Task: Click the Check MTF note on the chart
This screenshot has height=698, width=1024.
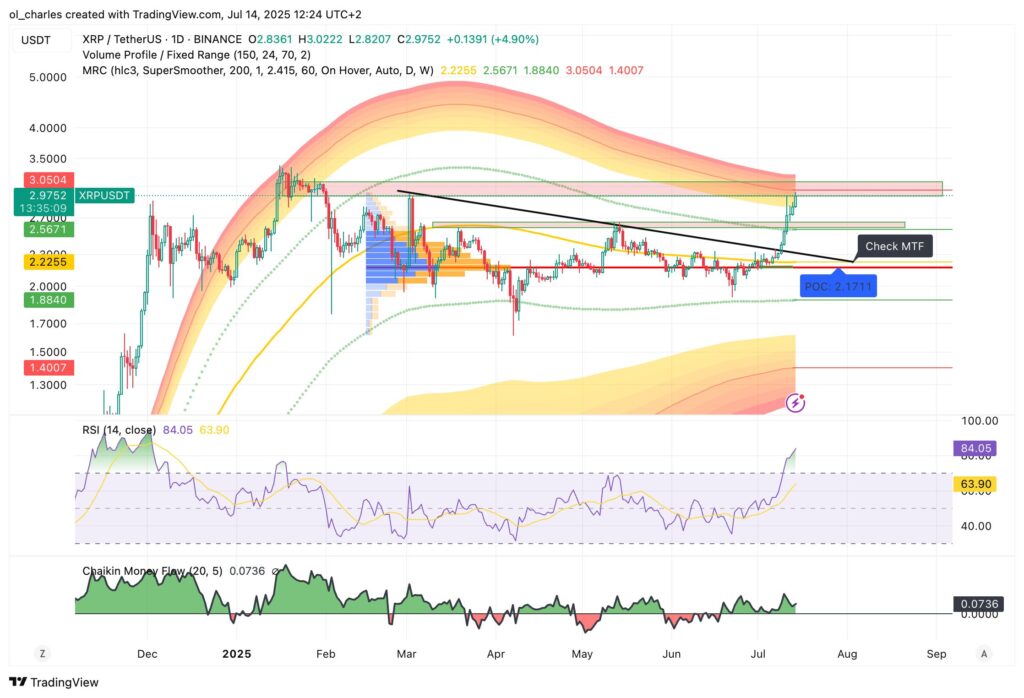Action: point(895,245)
